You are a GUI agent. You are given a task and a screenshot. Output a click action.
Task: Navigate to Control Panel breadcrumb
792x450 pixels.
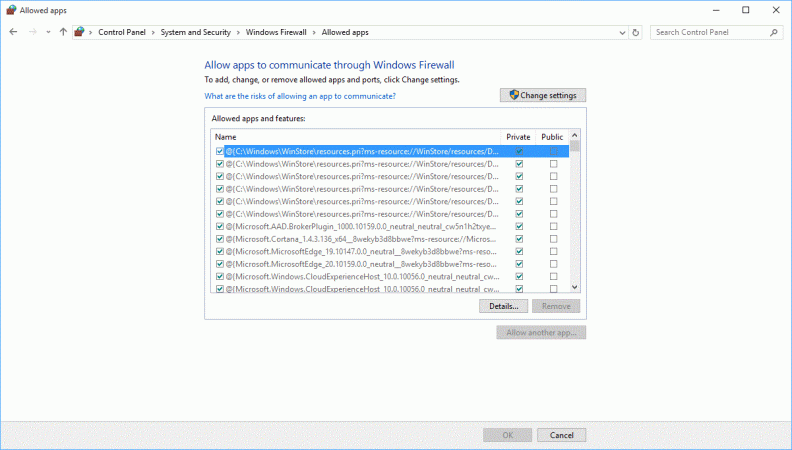122,32
